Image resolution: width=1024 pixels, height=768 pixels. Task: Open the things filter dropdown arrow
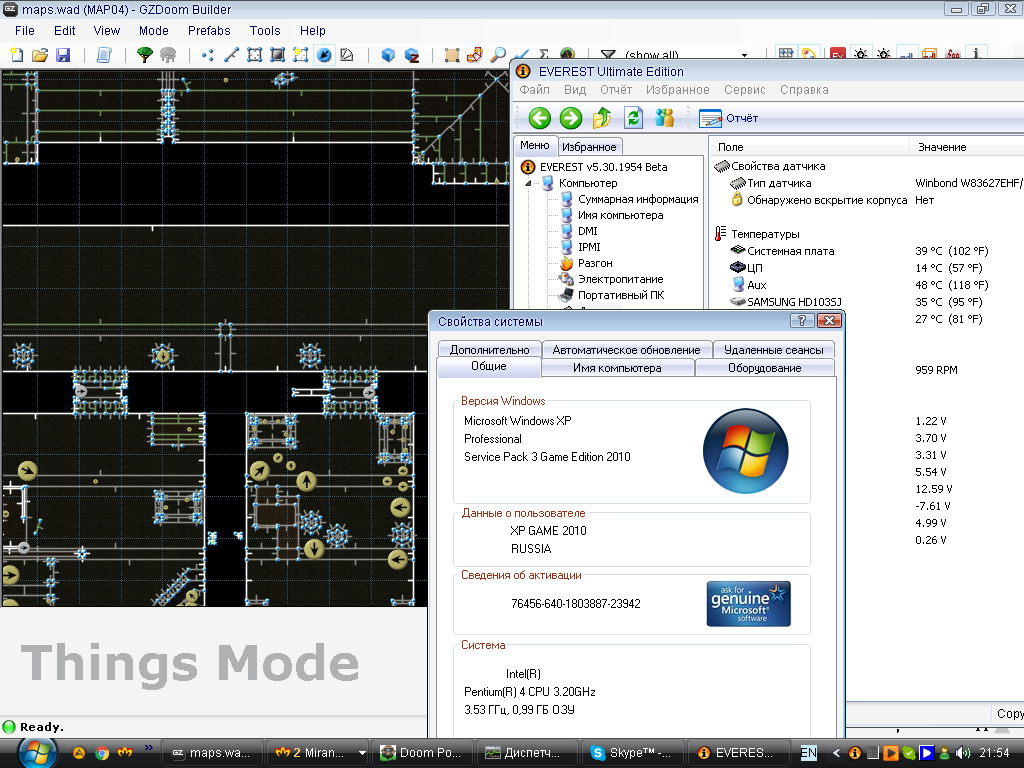[x=744, y=55]
